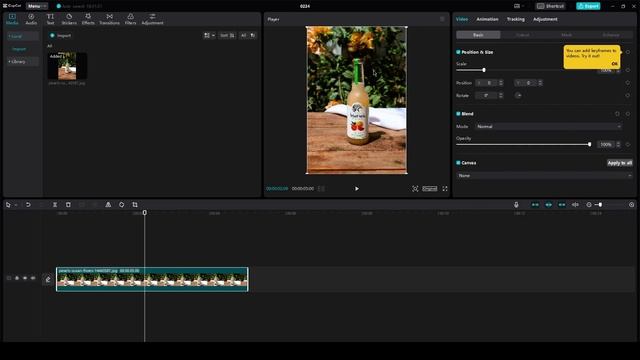Click the Apply to all button
The image size is (640, 360).
[620, 163]
